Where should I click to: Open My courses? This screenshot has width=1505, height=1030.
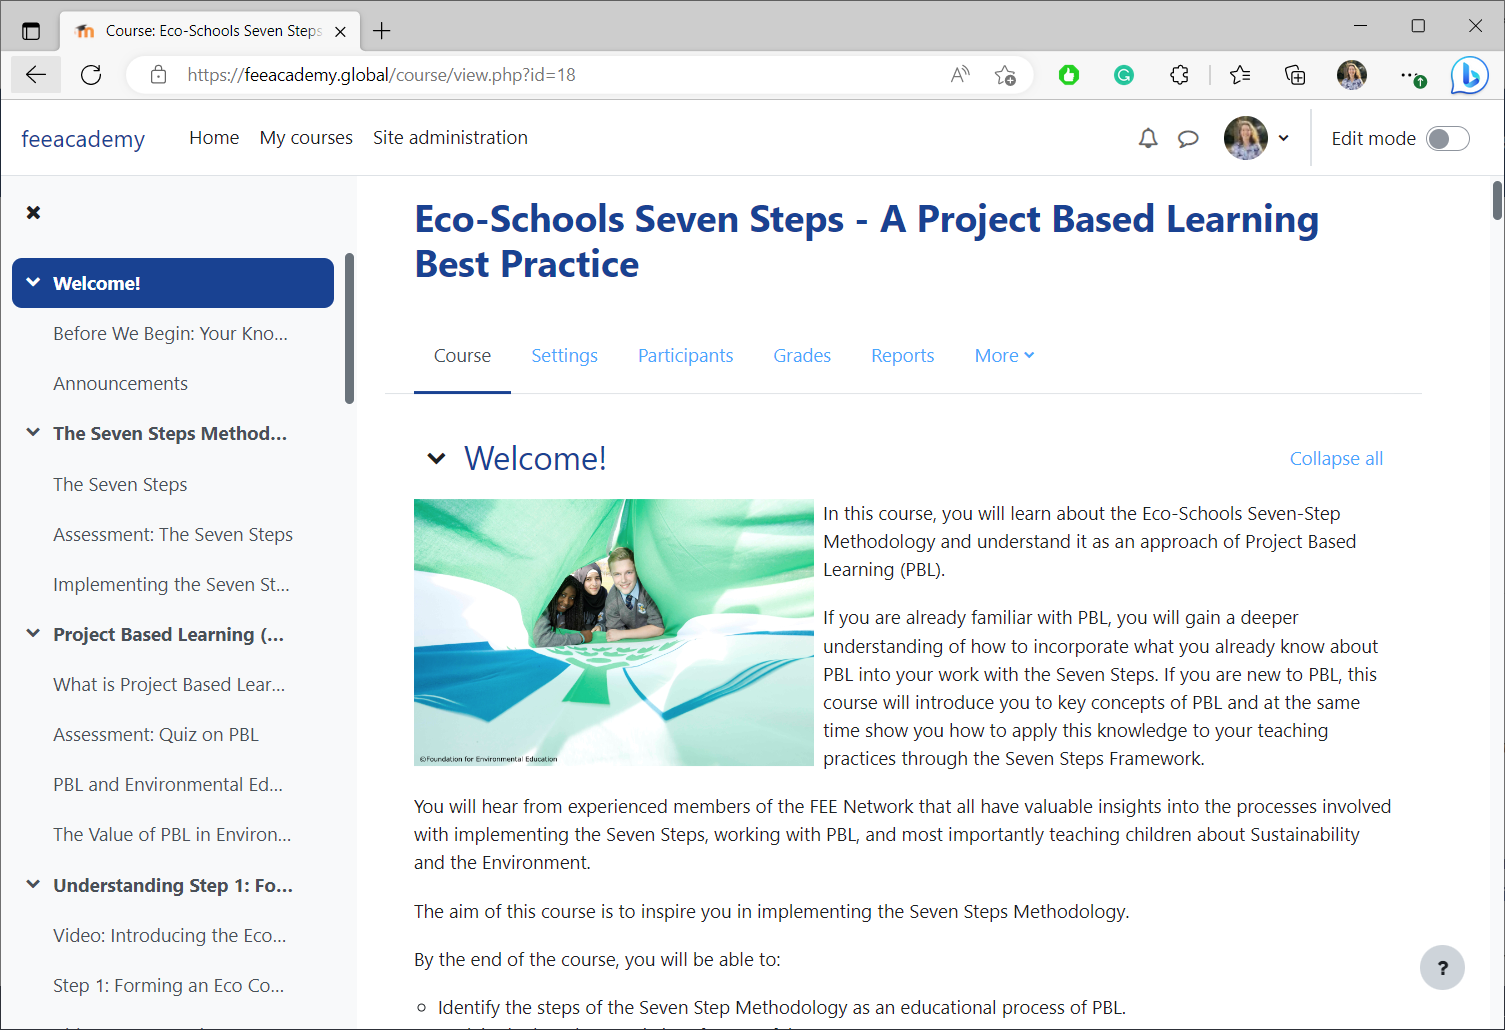(306, 138)
